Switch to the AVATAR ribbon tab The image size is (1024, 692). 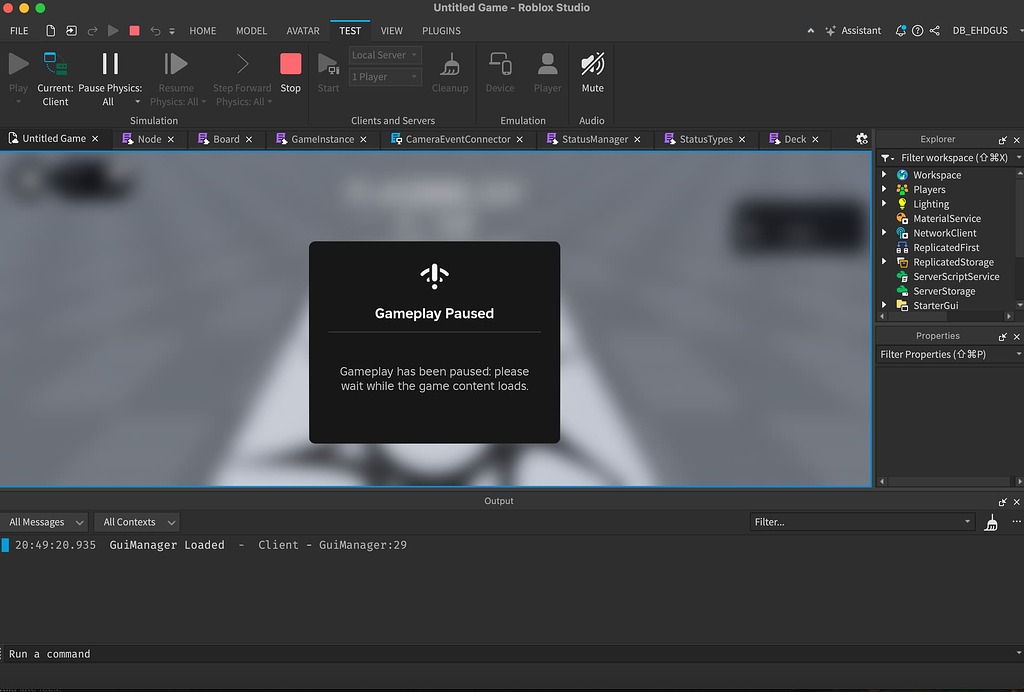point(303,31)
